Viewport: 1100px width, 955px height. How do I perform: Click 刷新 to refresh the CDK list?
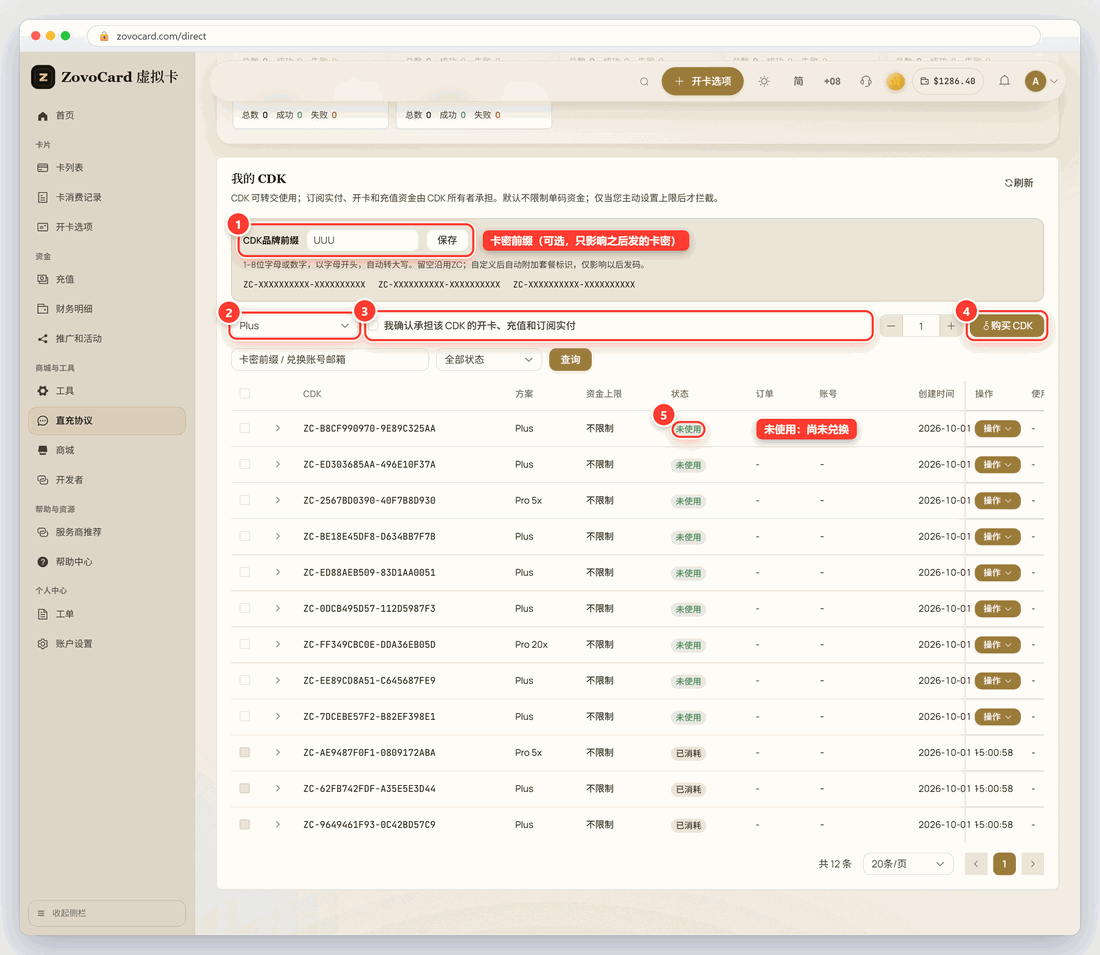coord(1019,182)
